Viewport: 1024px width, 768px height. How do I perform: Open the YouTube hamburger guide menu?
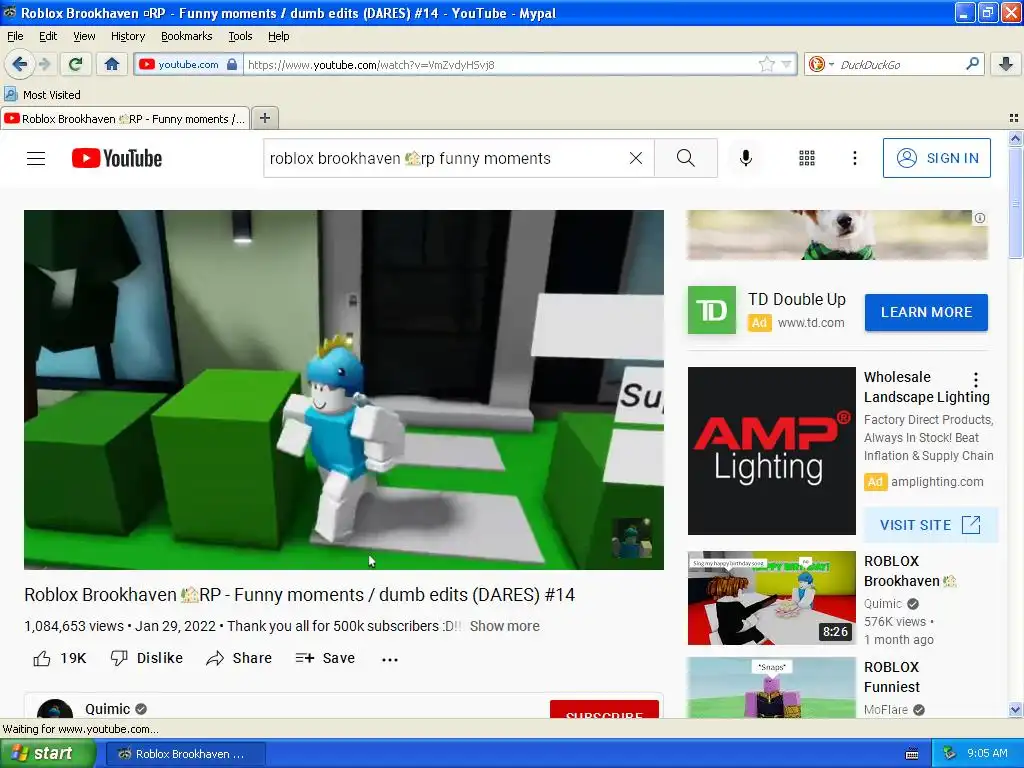(36, 158)
